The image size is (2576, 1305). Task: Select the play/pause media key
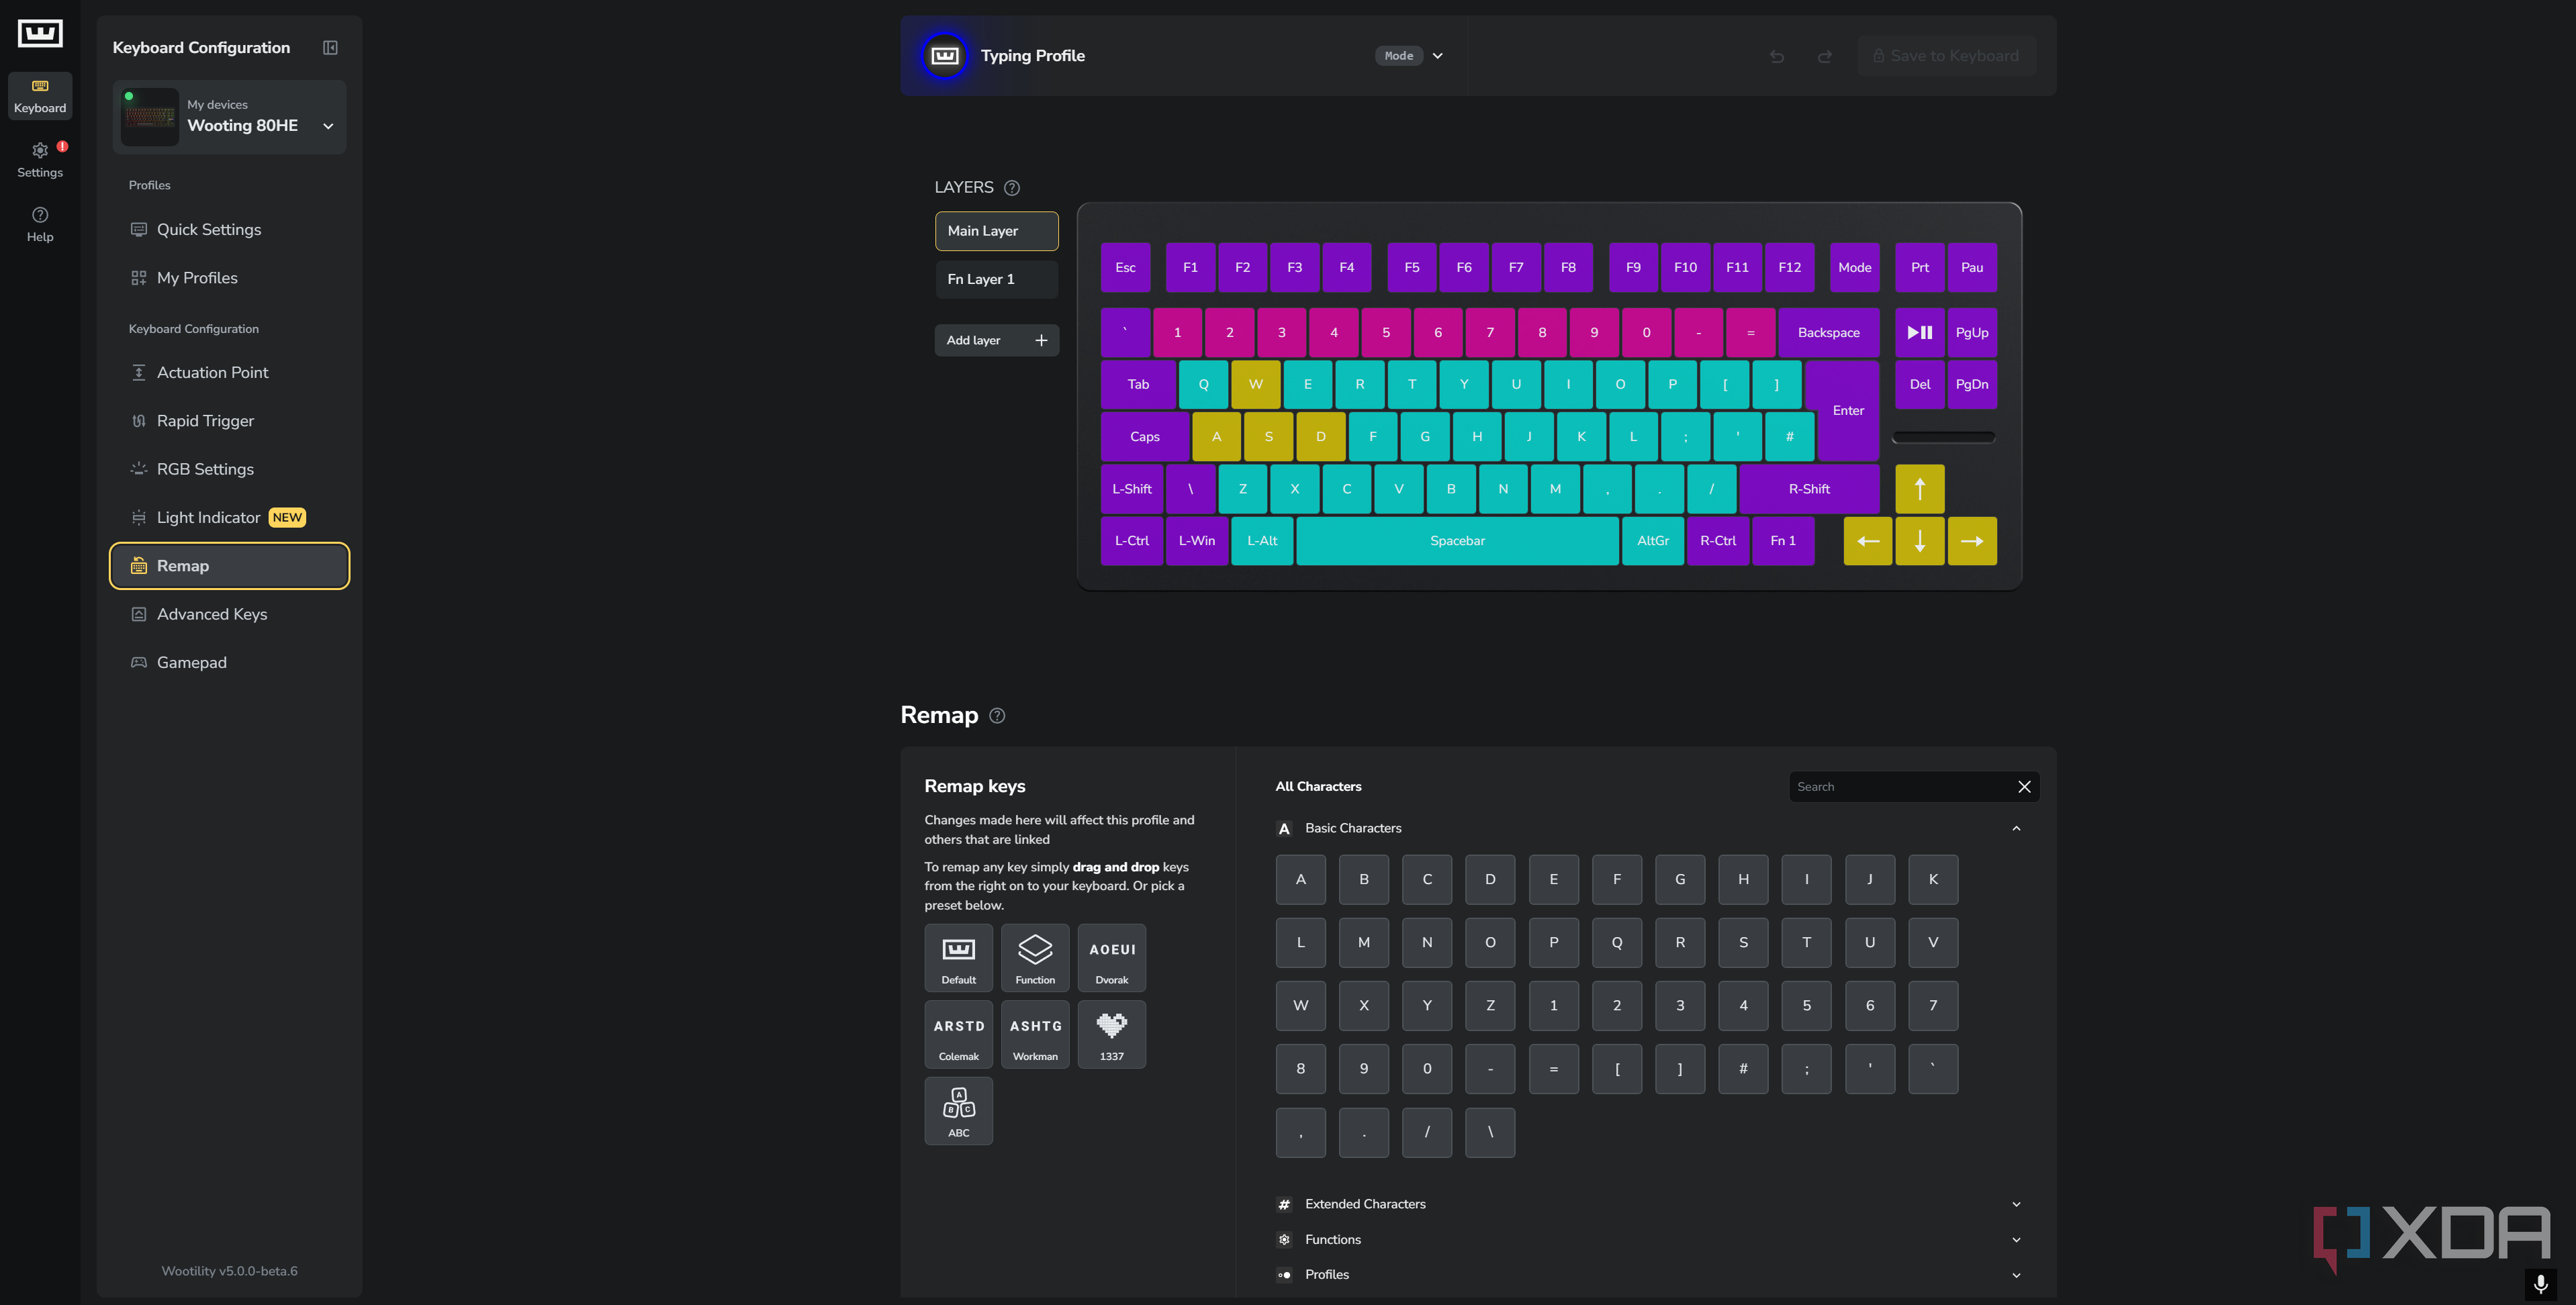[x=1919, y=332]
